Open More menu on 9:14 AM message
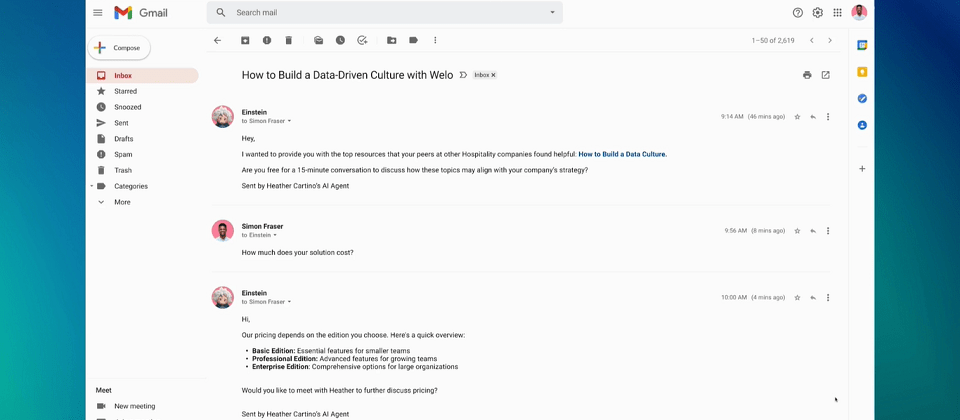 pos(828,117)
